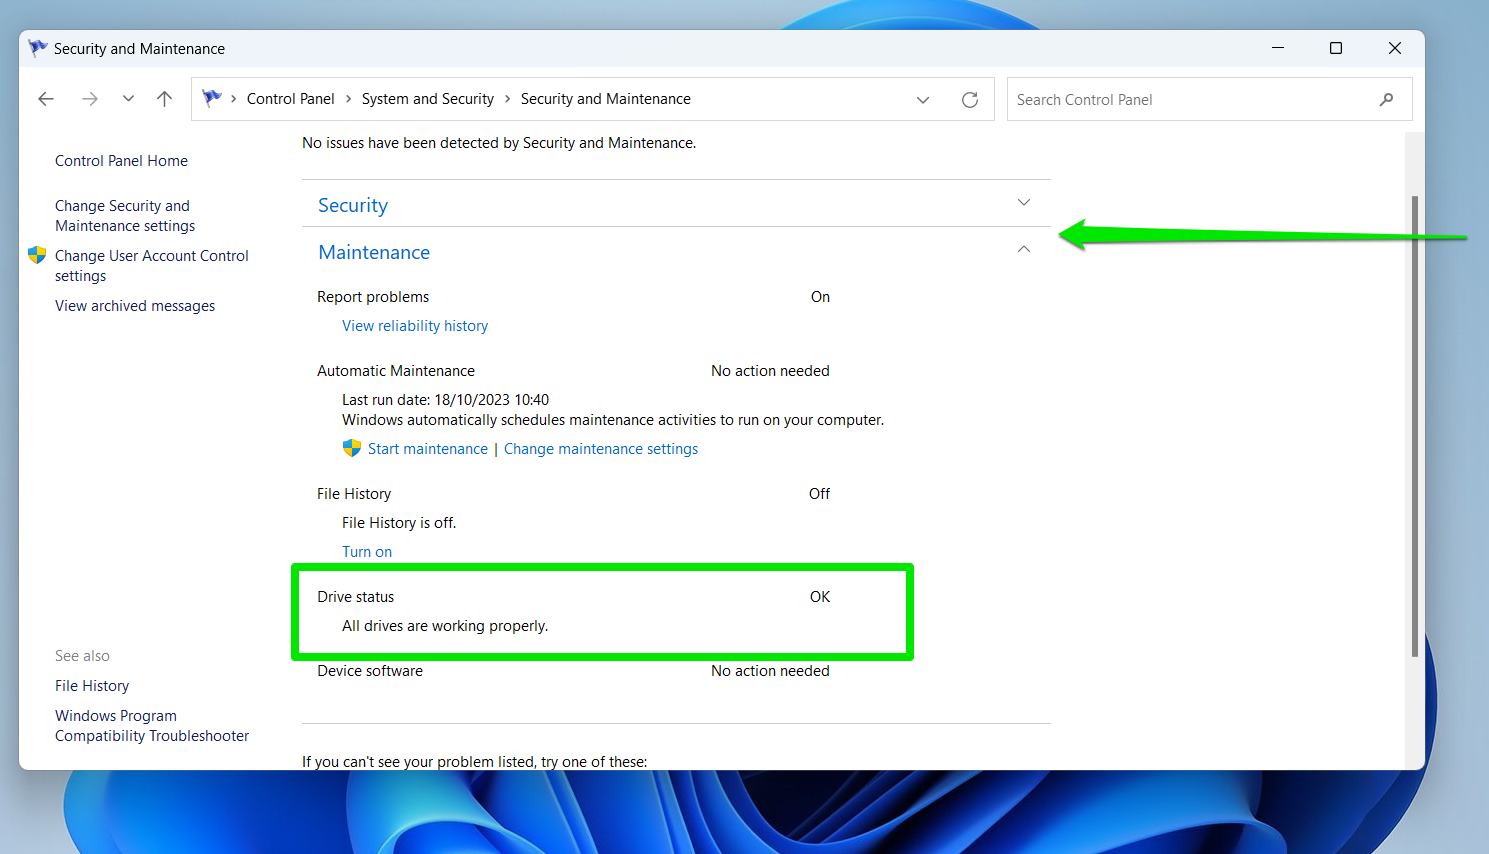
Task: Click the search magnifier icon
Action: click(1386, 100)
